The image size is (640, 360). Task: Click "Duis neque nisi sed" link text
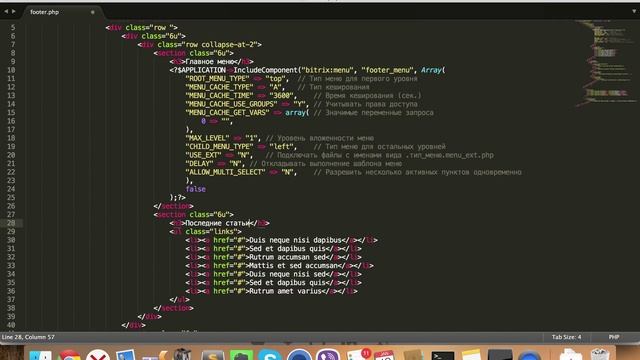coord(287,274)
